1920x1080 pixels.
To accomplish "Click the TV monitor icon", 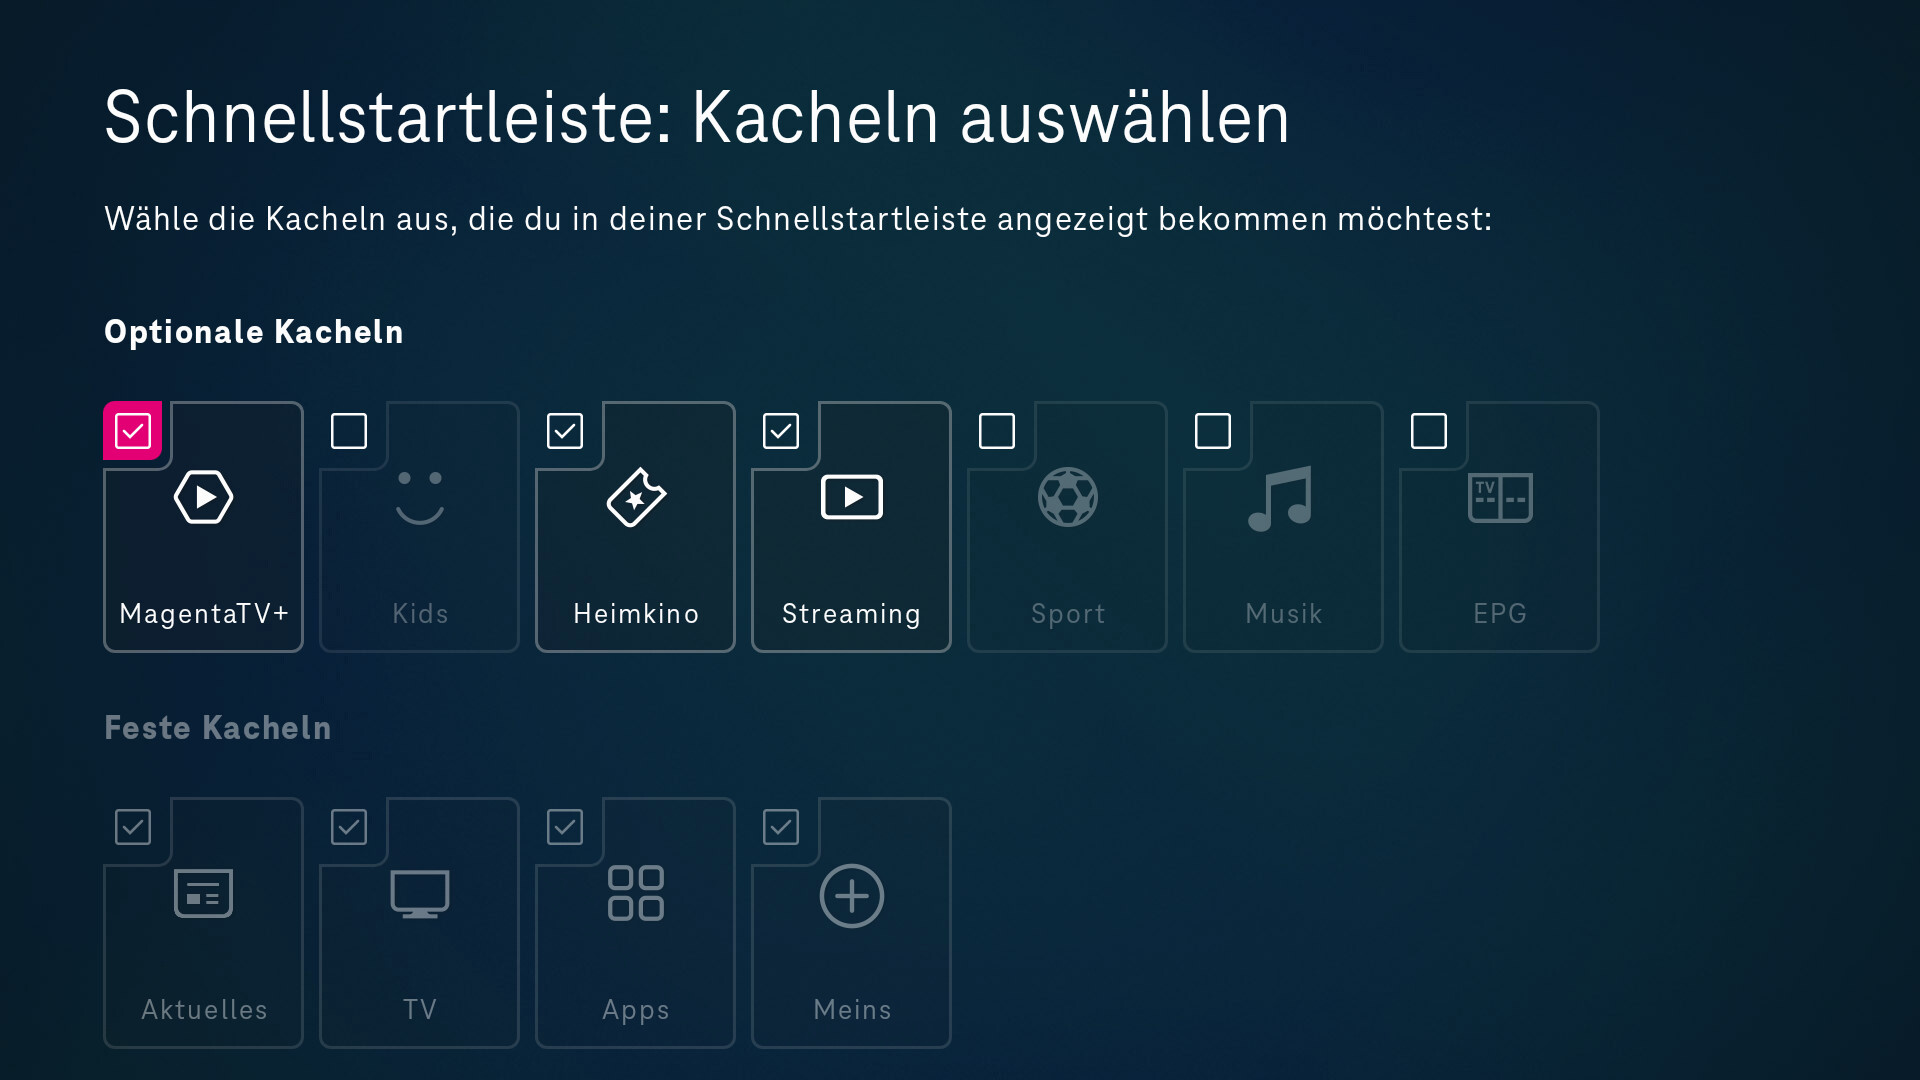I will (x=420, y=893).
